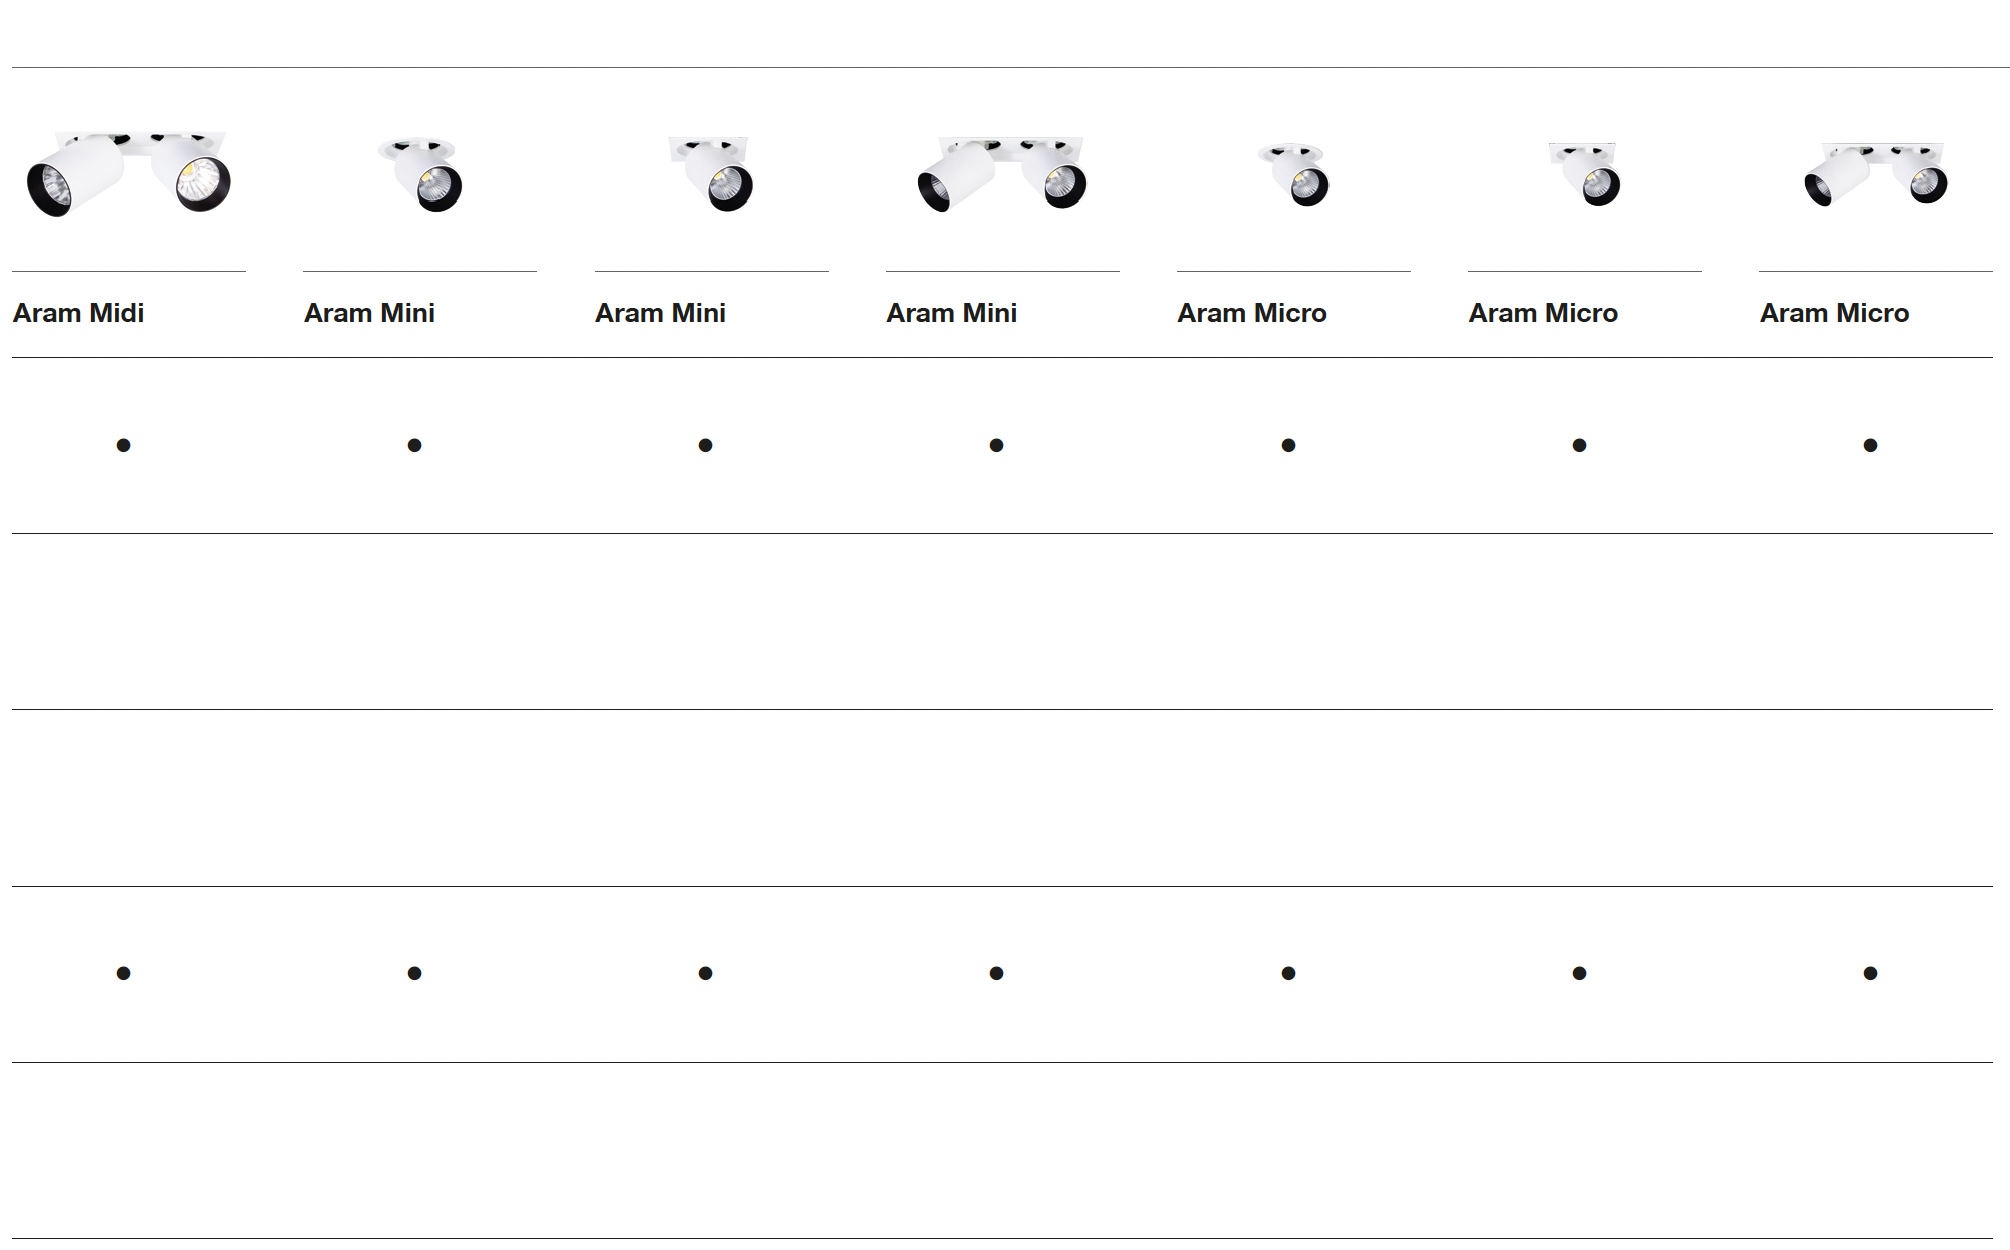The height and width of the screenshot is (1250, 2010).
Task: Select lower row dot under twin Aram Micro
Action: pyautogui.click(x=1870, y=973)
